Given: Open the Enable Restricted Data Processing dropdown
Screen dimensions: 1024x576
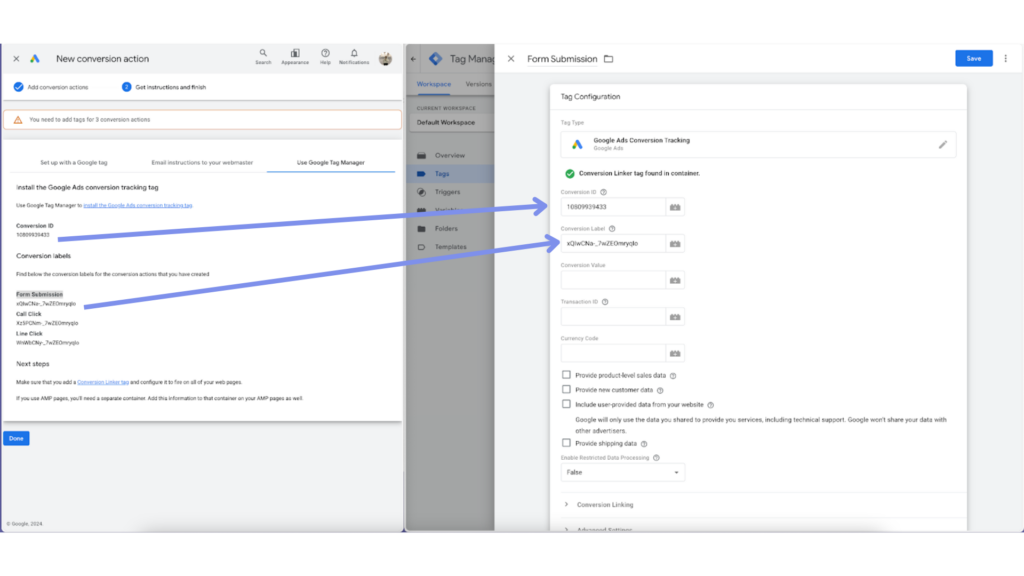Looking at the screenshot, I should pos(622,472).
